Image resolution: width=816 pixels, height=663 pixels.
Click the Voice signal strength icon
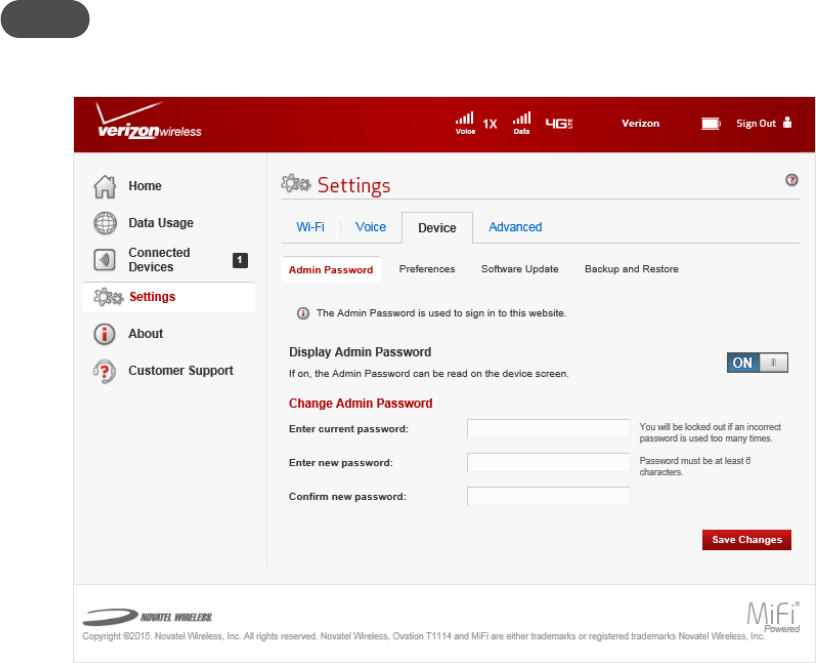tap(465, 123)
